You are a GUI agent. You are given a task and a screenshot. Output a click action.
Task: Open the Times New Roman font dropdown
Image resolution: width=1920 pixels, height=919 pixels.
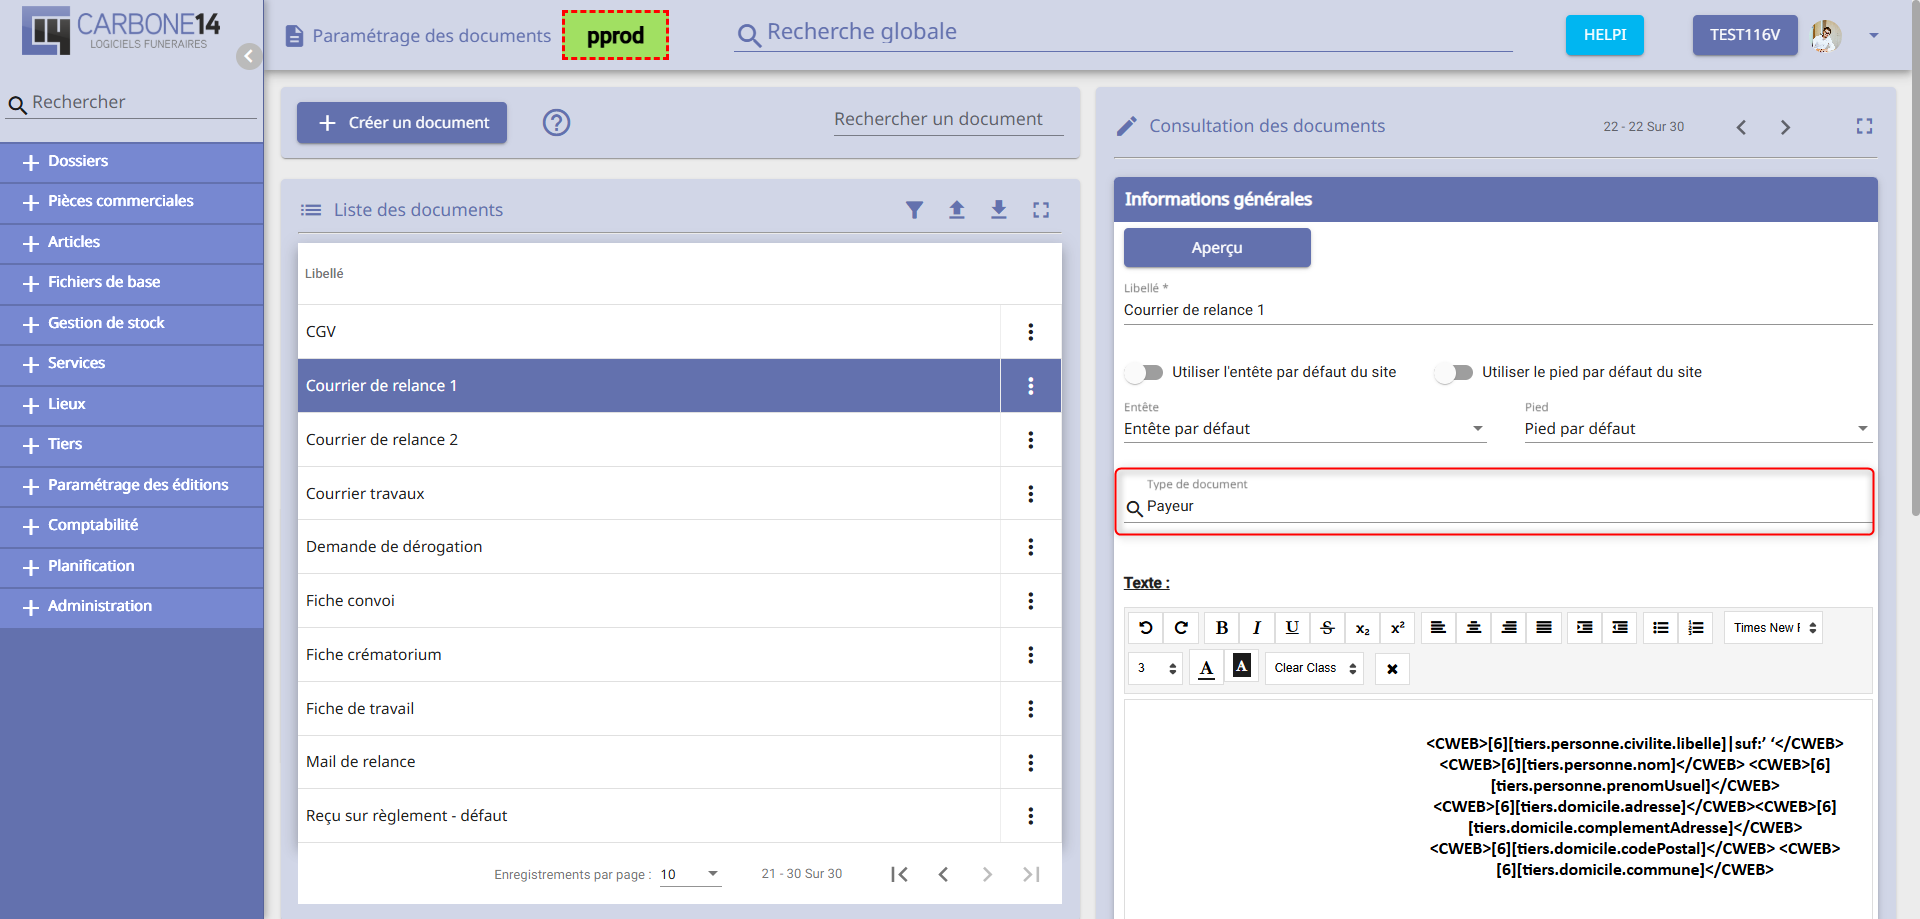click(x=1773, y=628)
